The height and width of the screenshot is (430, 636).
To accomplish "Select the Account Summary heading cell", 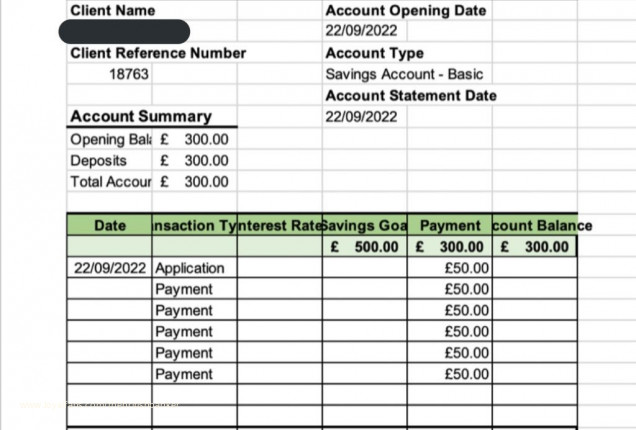I will click(x=140, y=117).
